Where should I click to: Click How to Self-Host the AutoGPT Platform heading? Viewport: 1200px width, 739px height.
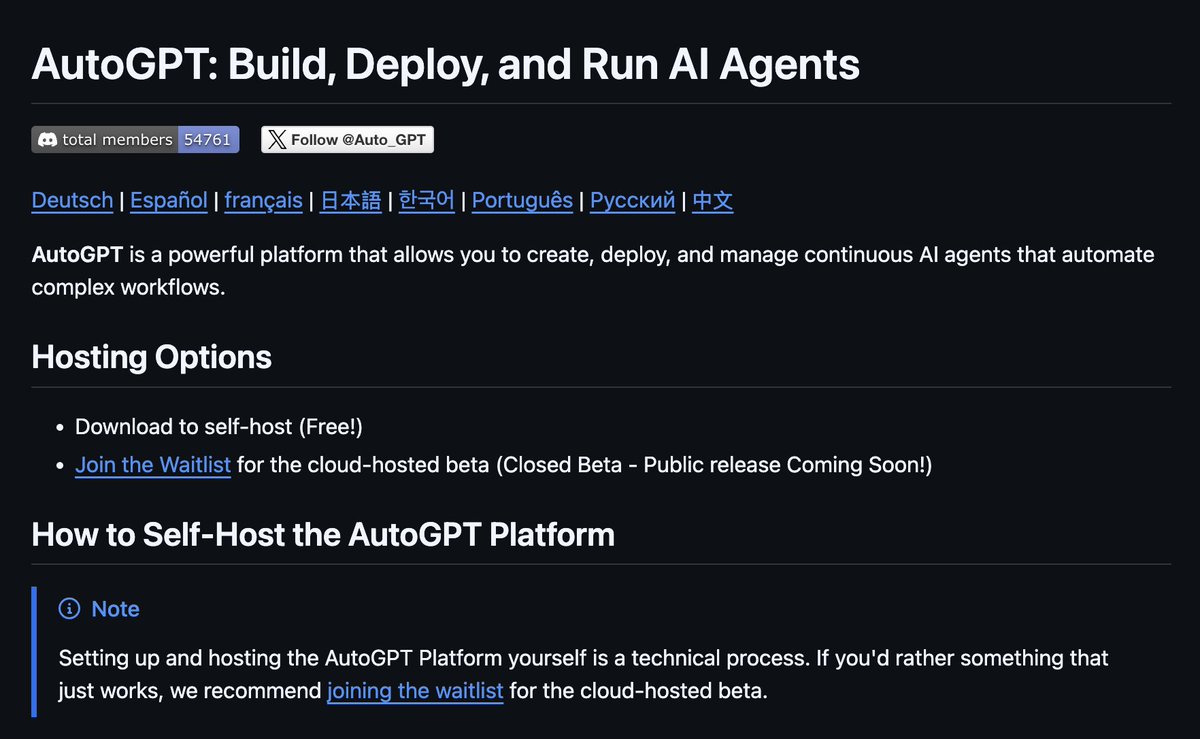pos(323,535)
